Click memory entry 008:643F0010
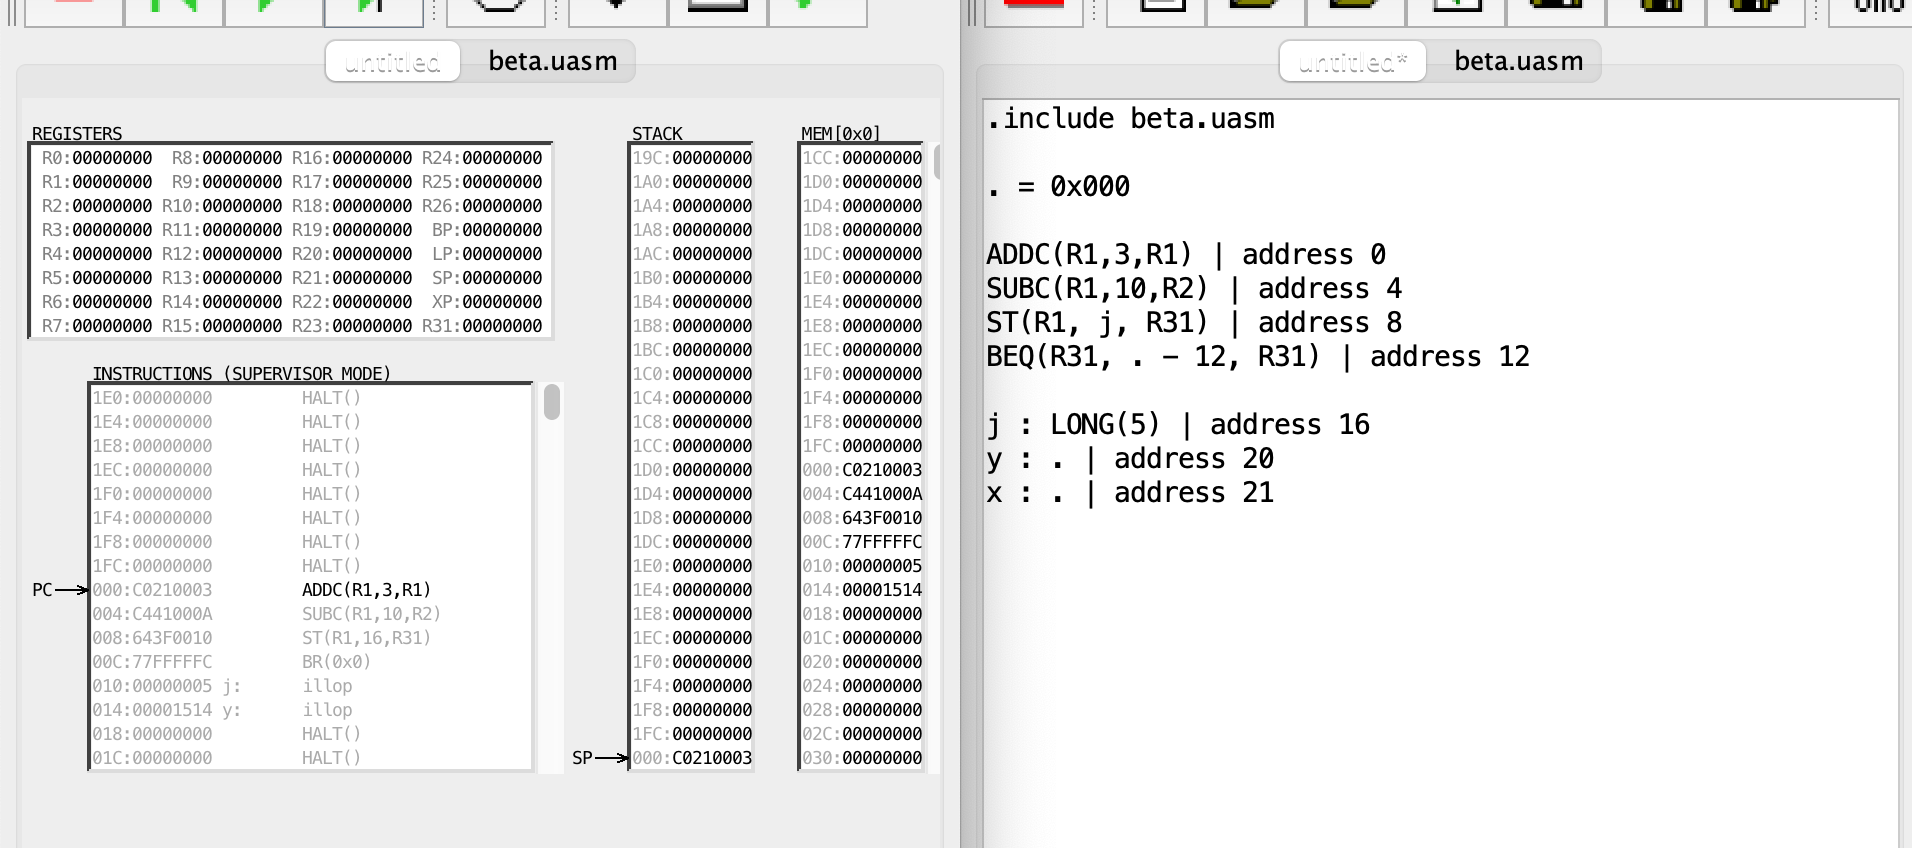 click(862, 518)
